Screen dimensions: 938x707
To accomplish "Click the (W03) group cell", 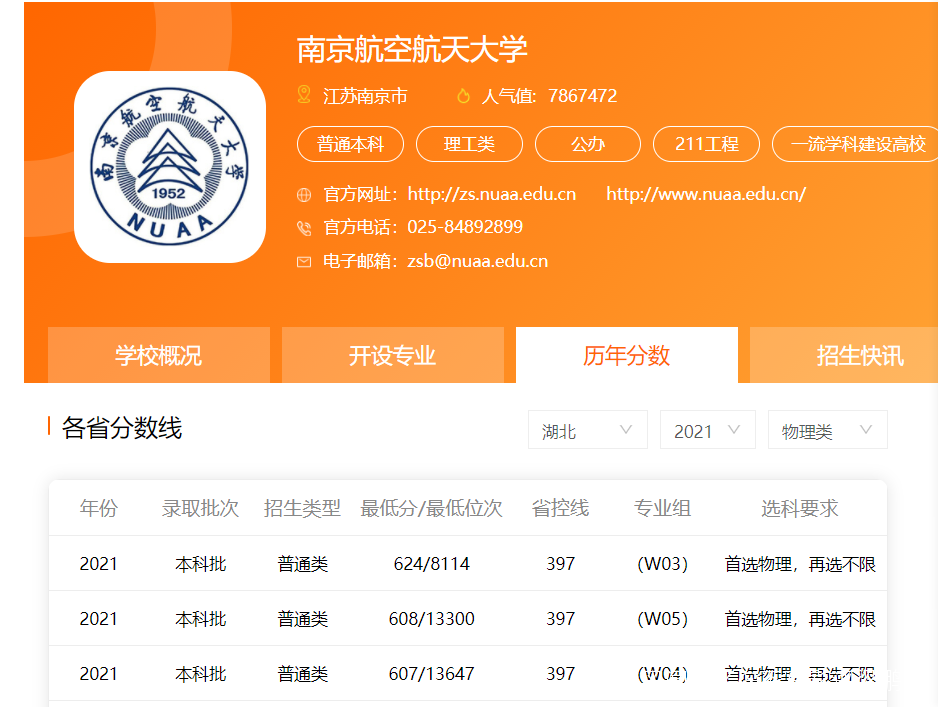I will coord(662,563).
